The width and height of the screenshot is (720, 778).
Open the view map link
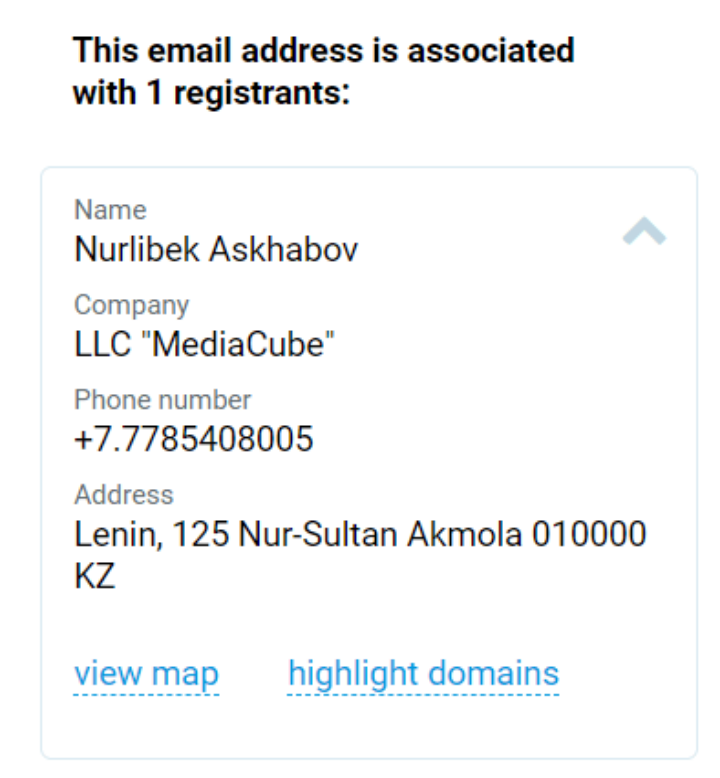coord(146,673)
